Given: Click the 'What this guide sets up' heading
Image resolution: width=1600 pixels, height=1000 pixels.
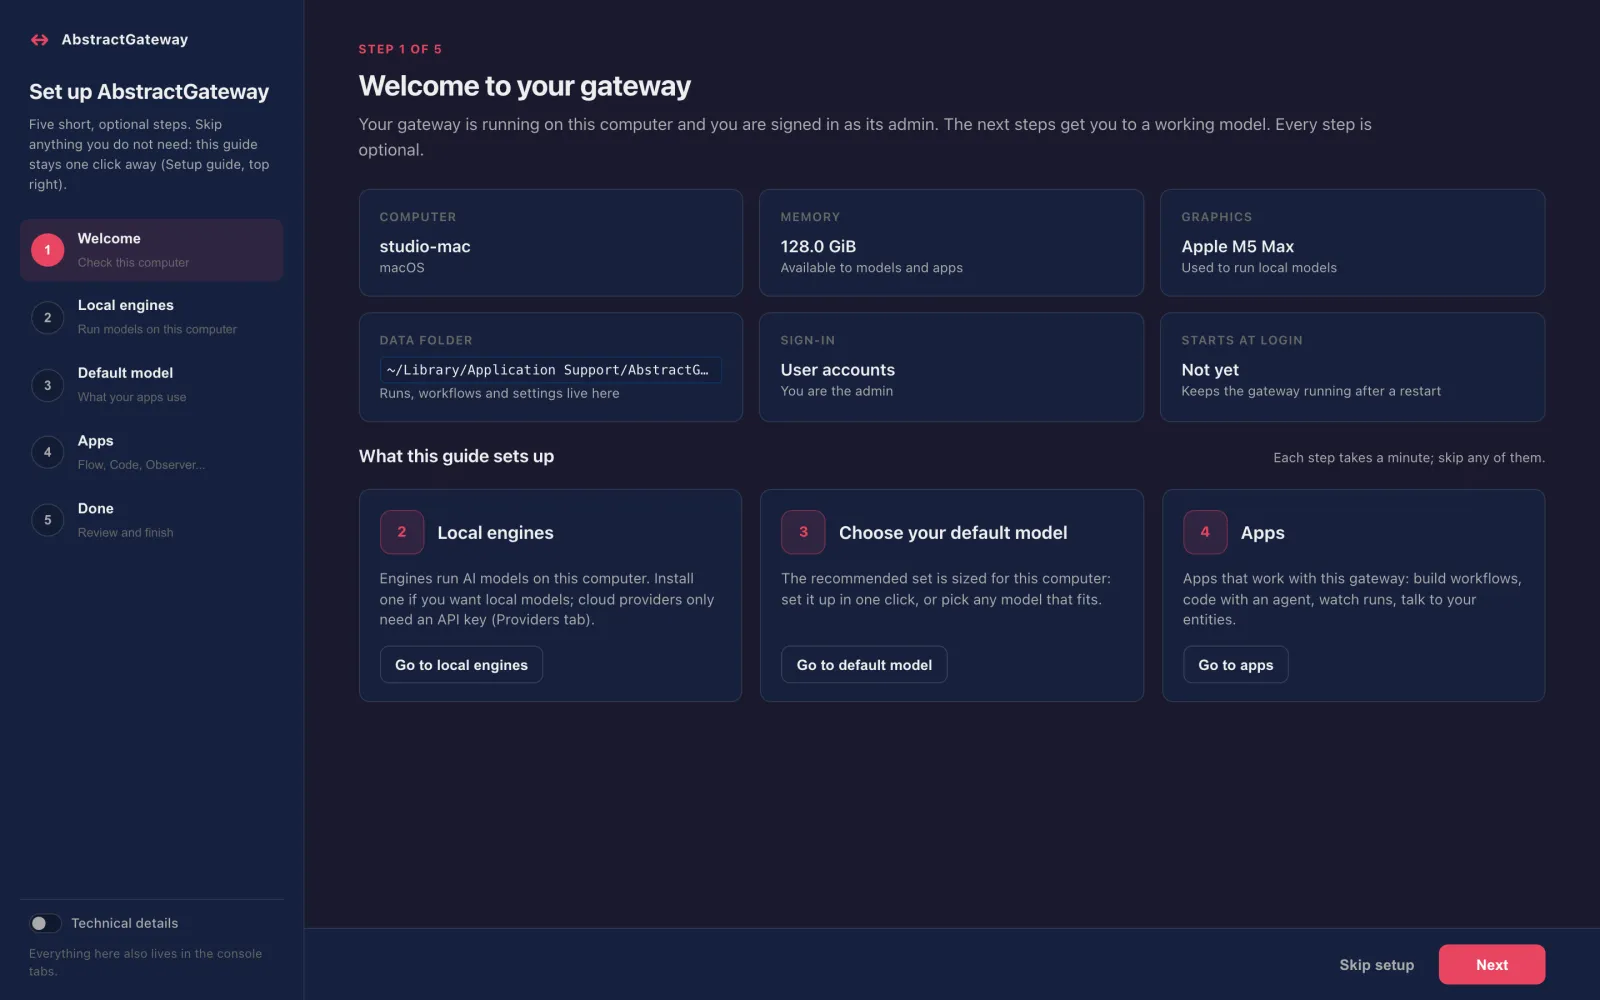Looking at the screenshot, I should coord(456,456).
